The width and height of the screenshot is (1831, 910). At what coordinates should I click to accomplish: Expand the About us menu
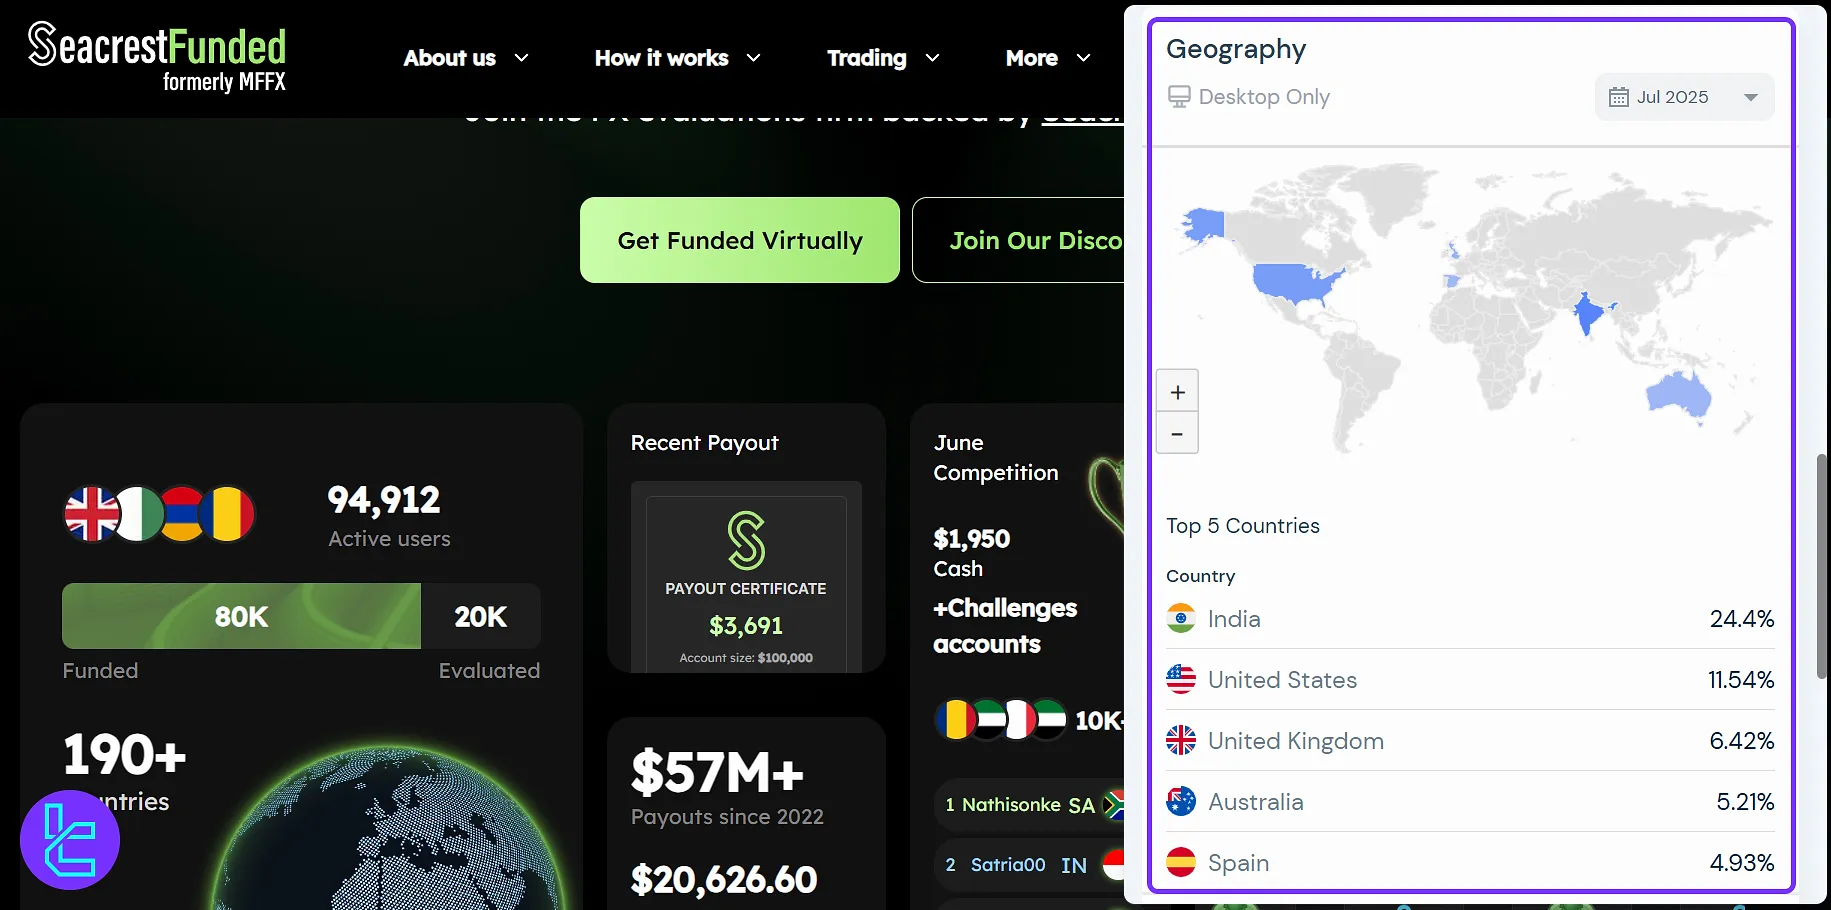[x=465, y=58]
